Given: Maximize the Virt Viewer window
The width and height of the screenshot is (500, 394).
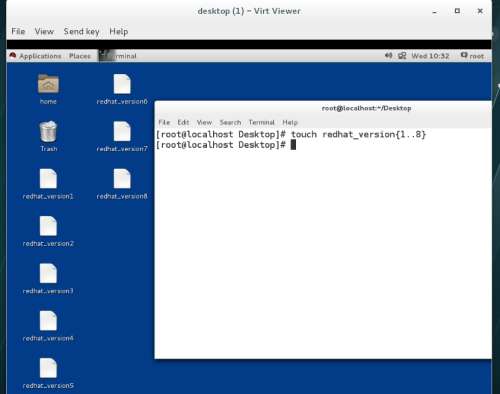Looking at the screenshot, I should (x=457, y=11).
